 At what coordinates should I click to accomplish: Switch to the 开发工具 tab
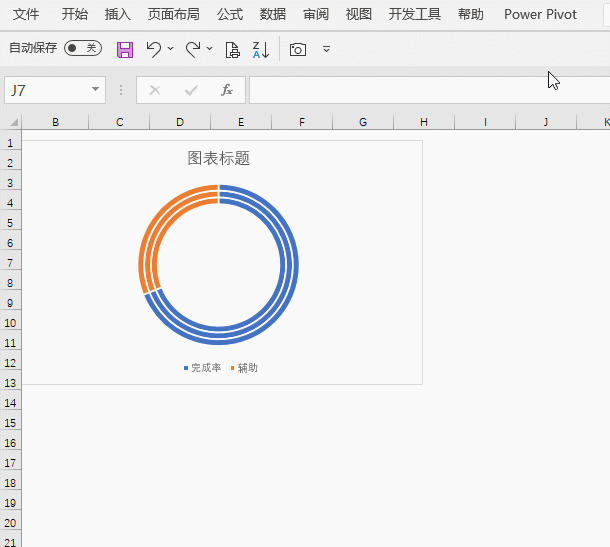(415, 14)
